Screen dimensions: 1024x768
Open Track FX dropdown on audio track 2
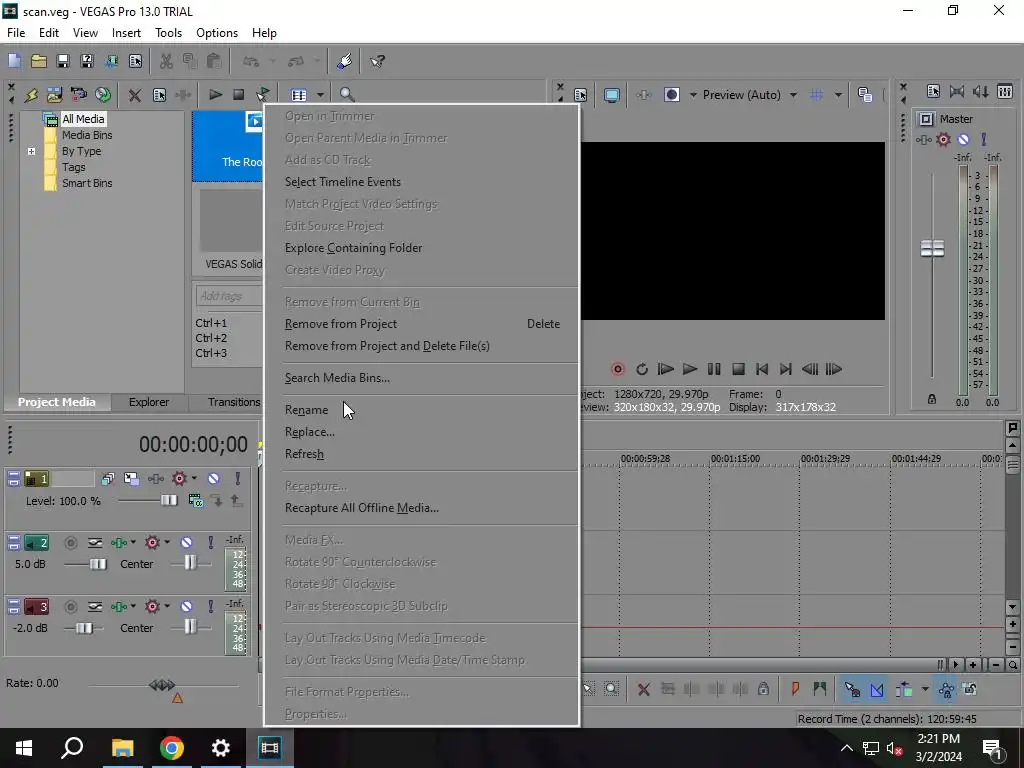133,543
